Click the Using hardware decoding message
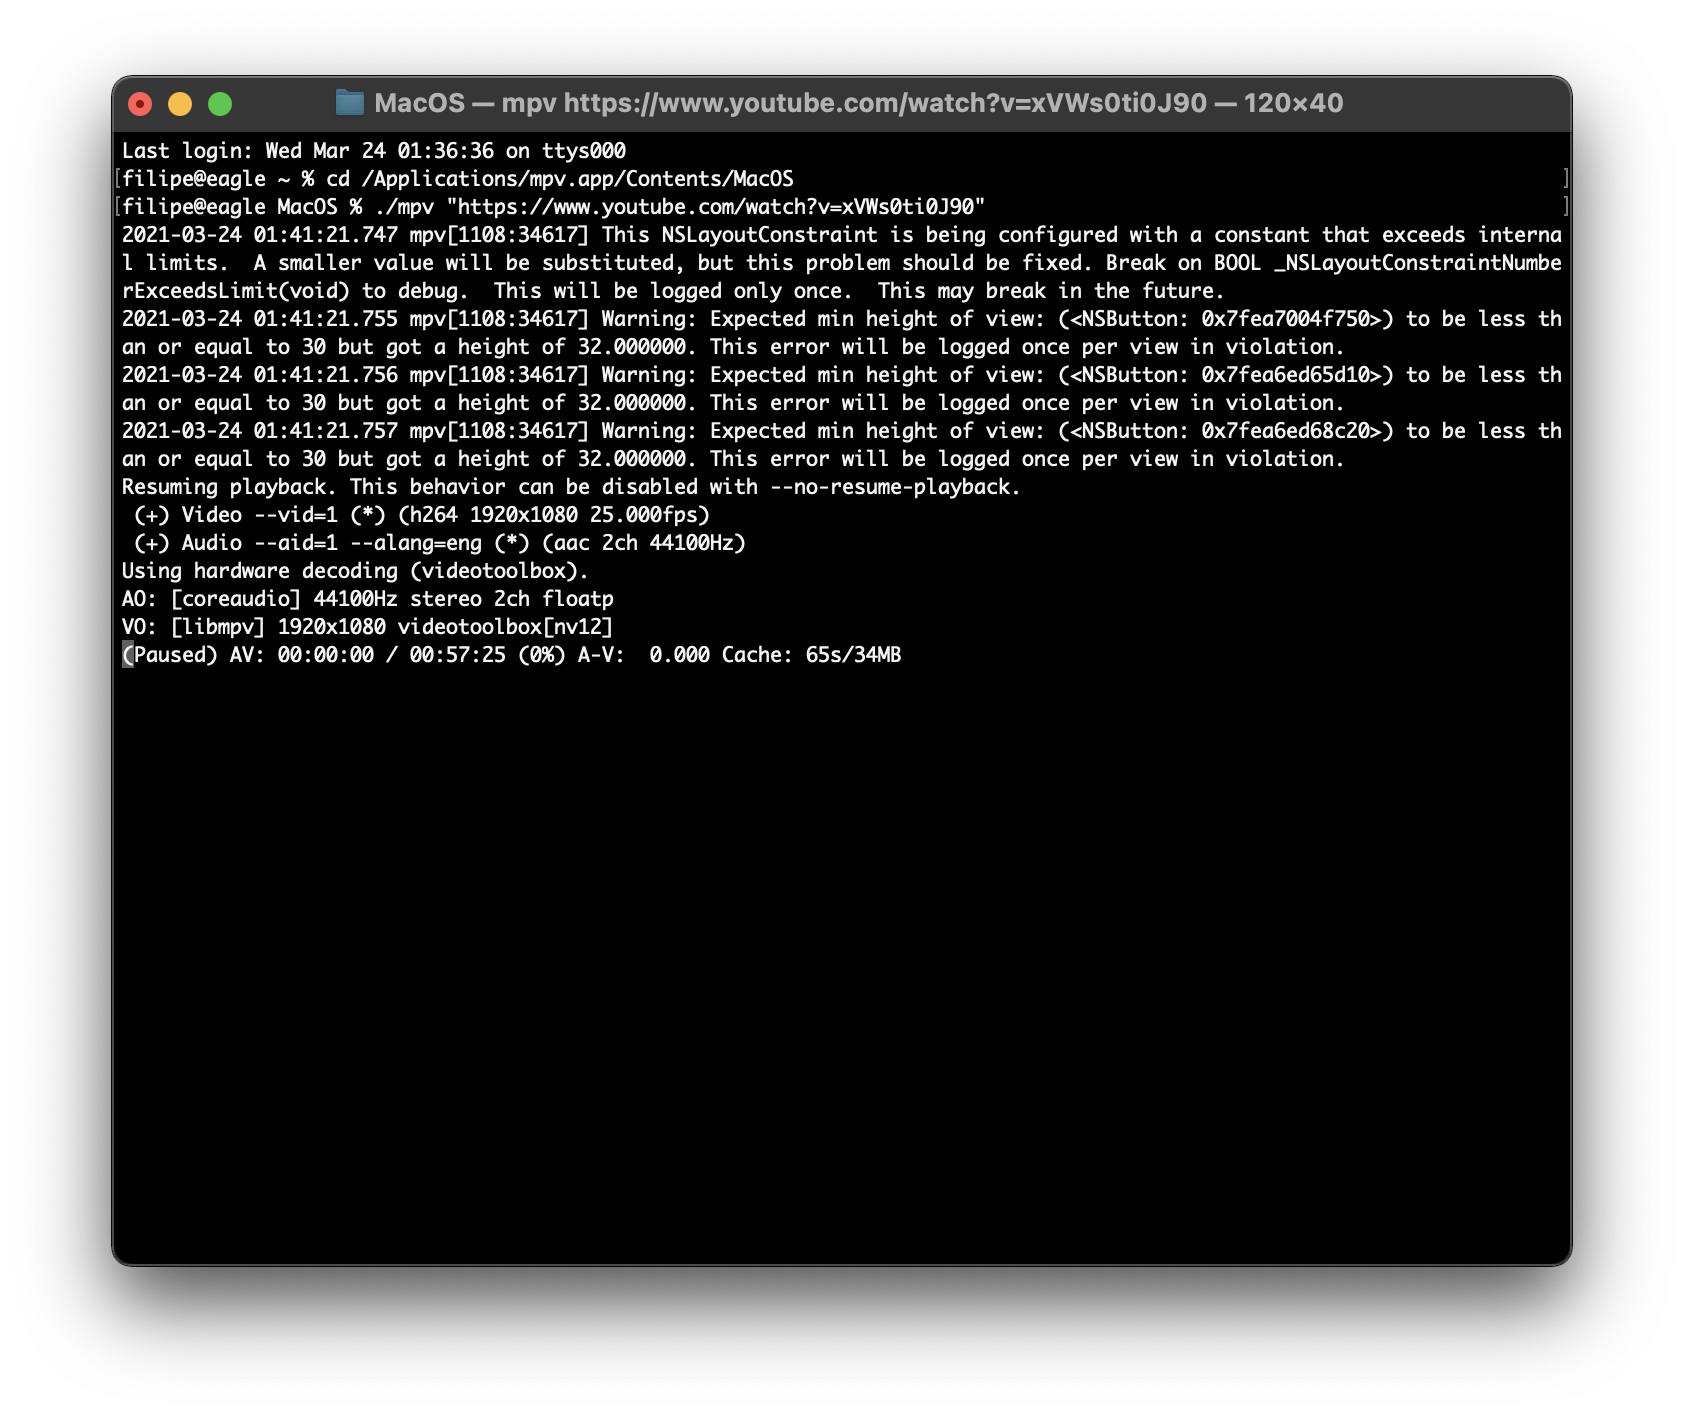This screenshot has width=1684, height=1414. (x=353, y=571)
